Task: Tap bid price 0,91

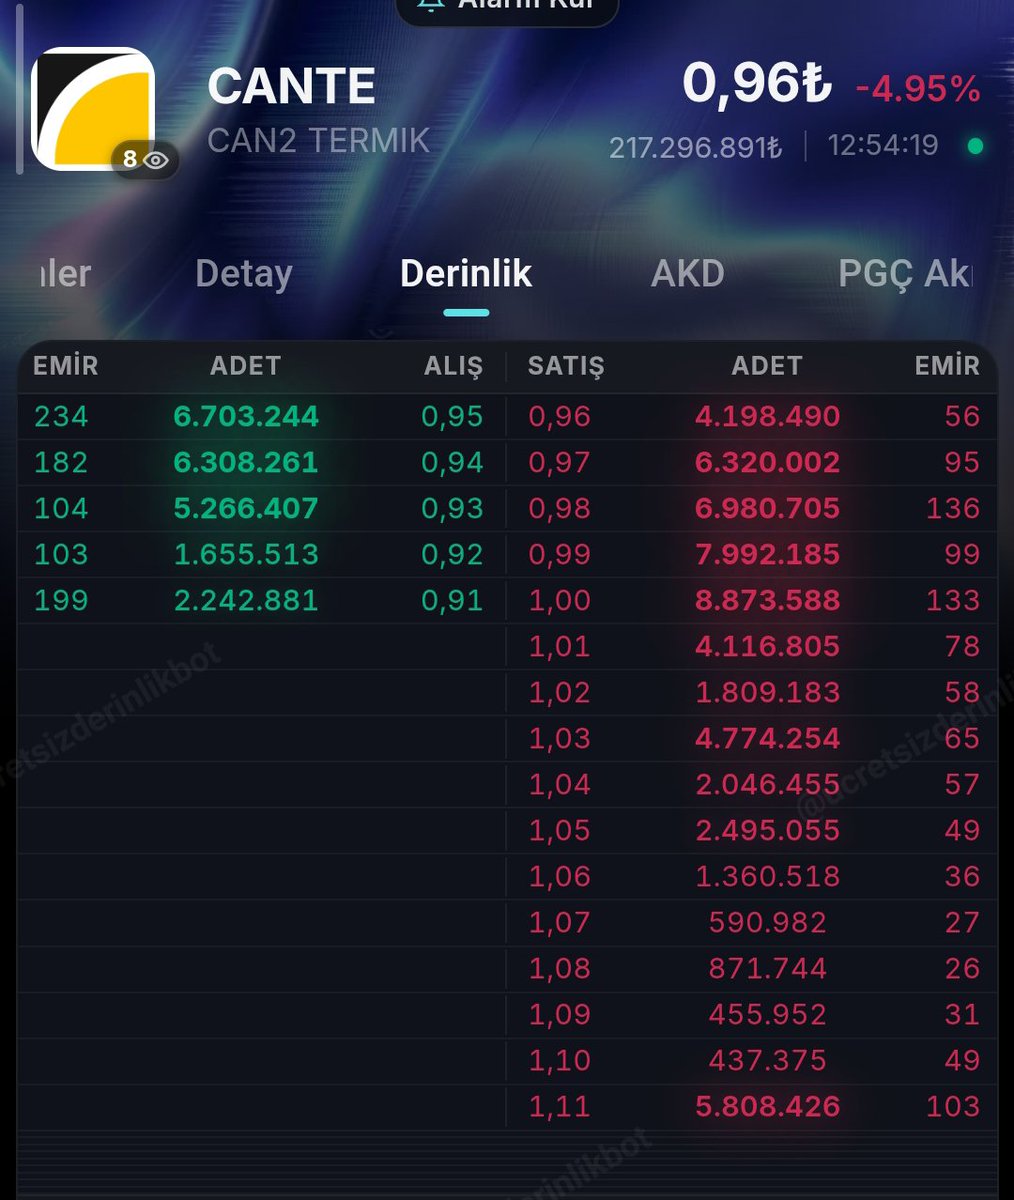Action: tap(452, 600)
